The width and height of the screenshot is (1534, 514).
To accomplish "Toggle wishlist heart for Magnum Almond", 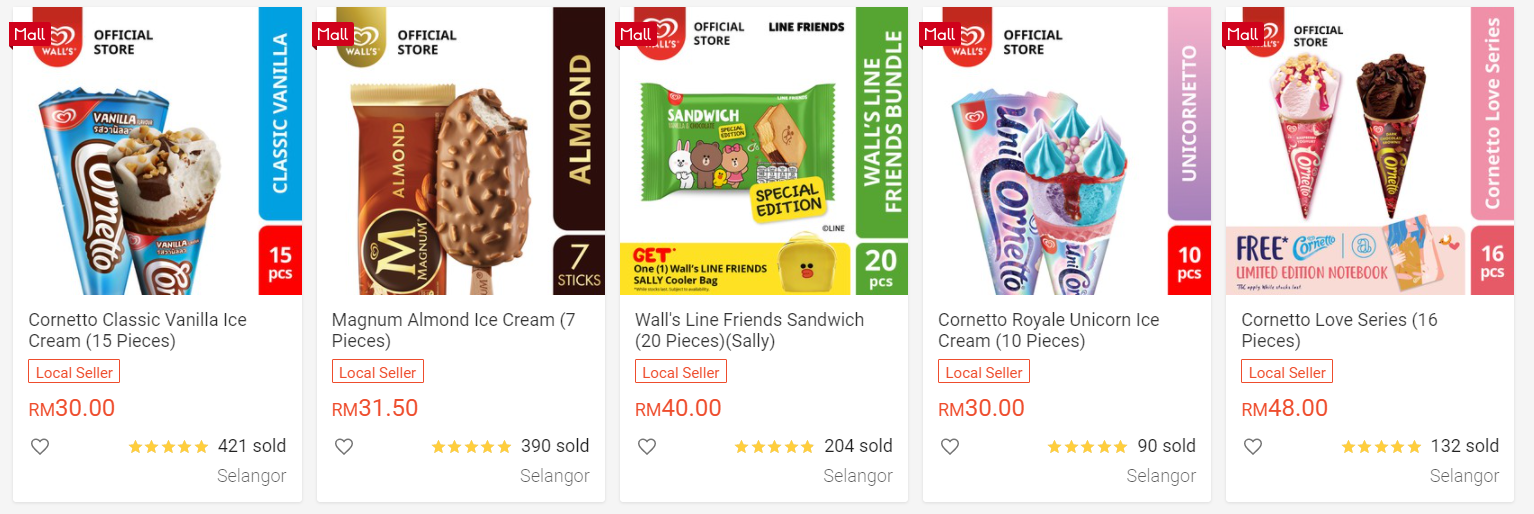I will [343, 447].
